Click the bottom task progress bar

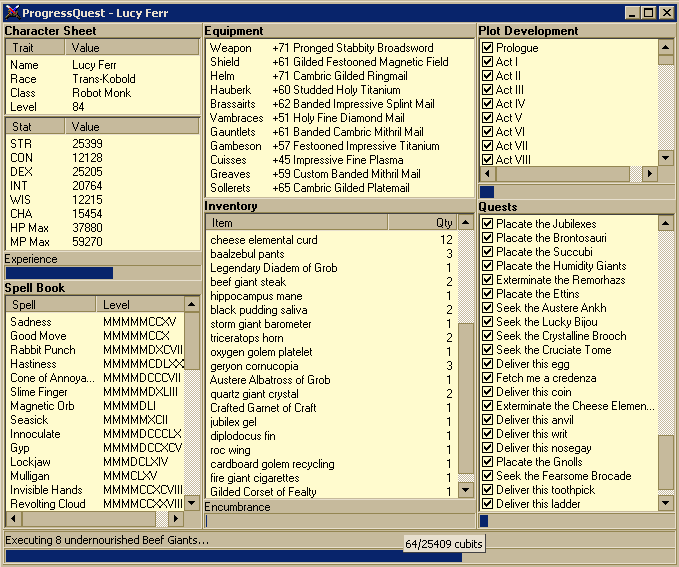(x=339, y=556)
